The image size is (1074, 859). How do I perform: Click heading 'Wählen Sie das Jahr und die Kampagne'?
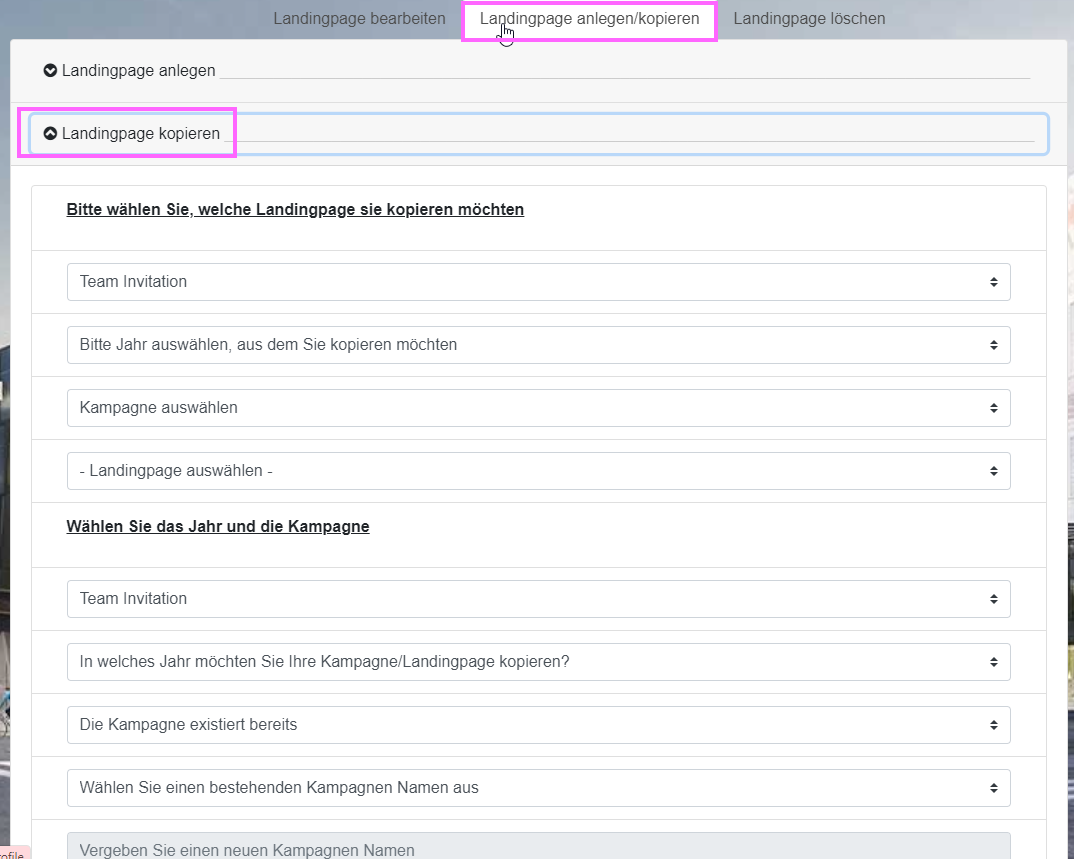point(218,527)
